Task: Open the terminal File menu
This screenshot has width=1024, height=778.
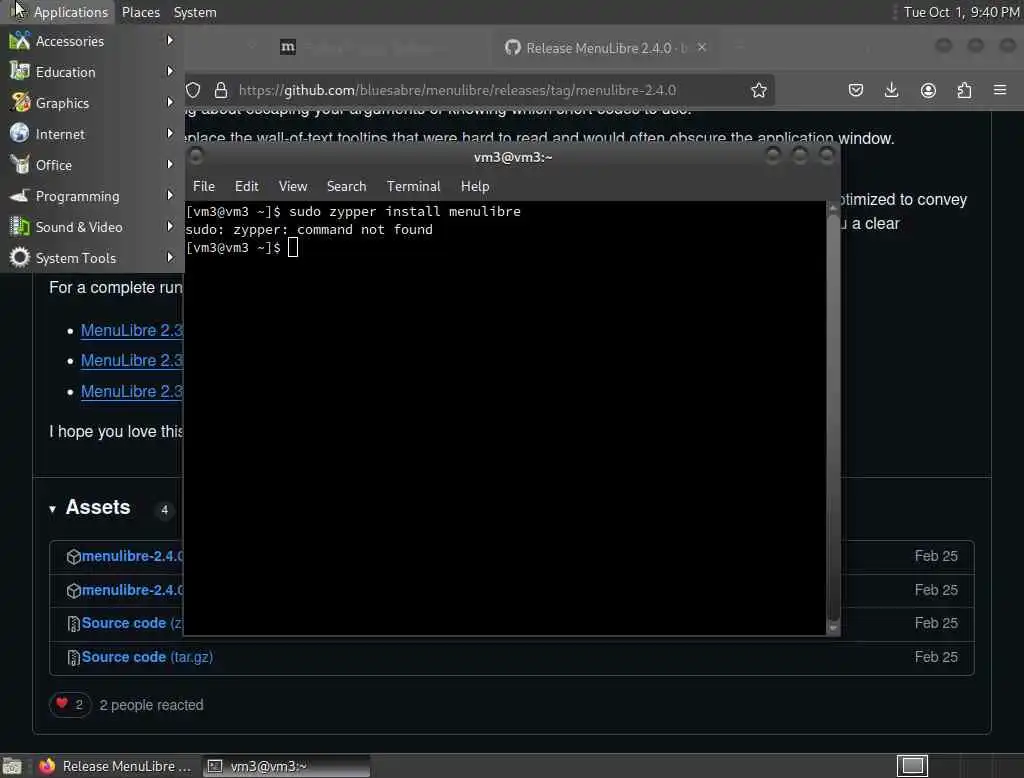Action: [204, 186]
